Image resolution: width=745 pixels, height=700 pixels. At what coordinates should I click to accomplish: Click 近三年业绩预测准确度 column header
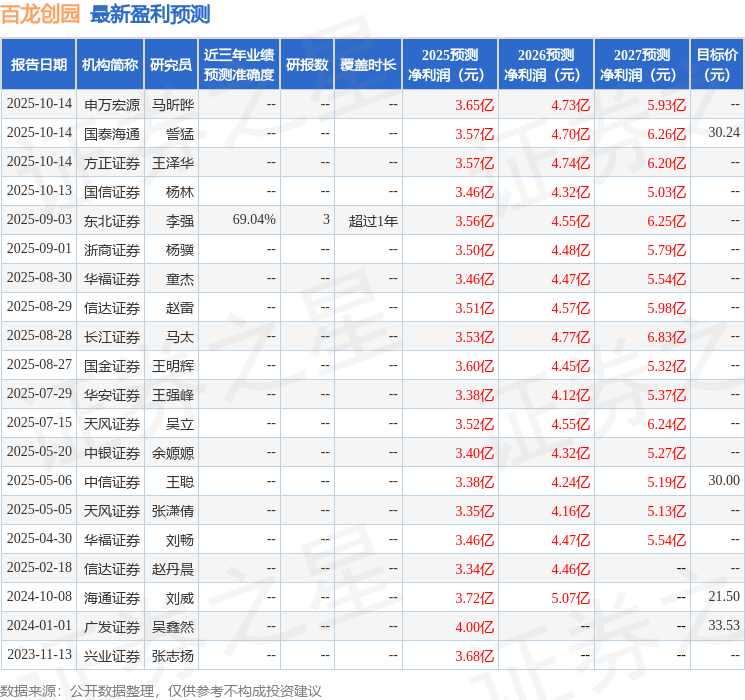(239, 65)
